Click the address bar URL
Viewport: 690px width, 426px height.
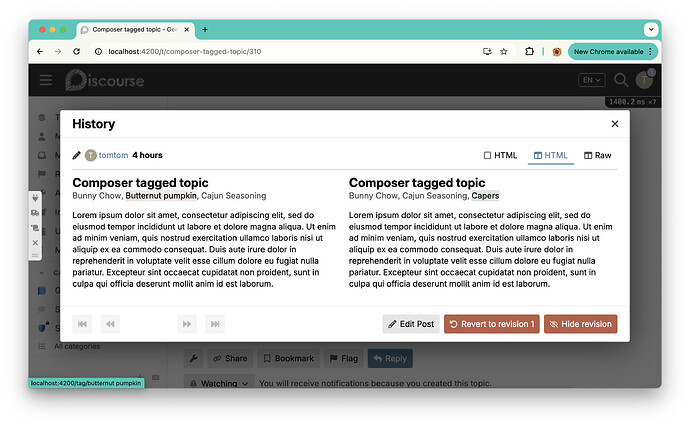(x=185, y=51)
